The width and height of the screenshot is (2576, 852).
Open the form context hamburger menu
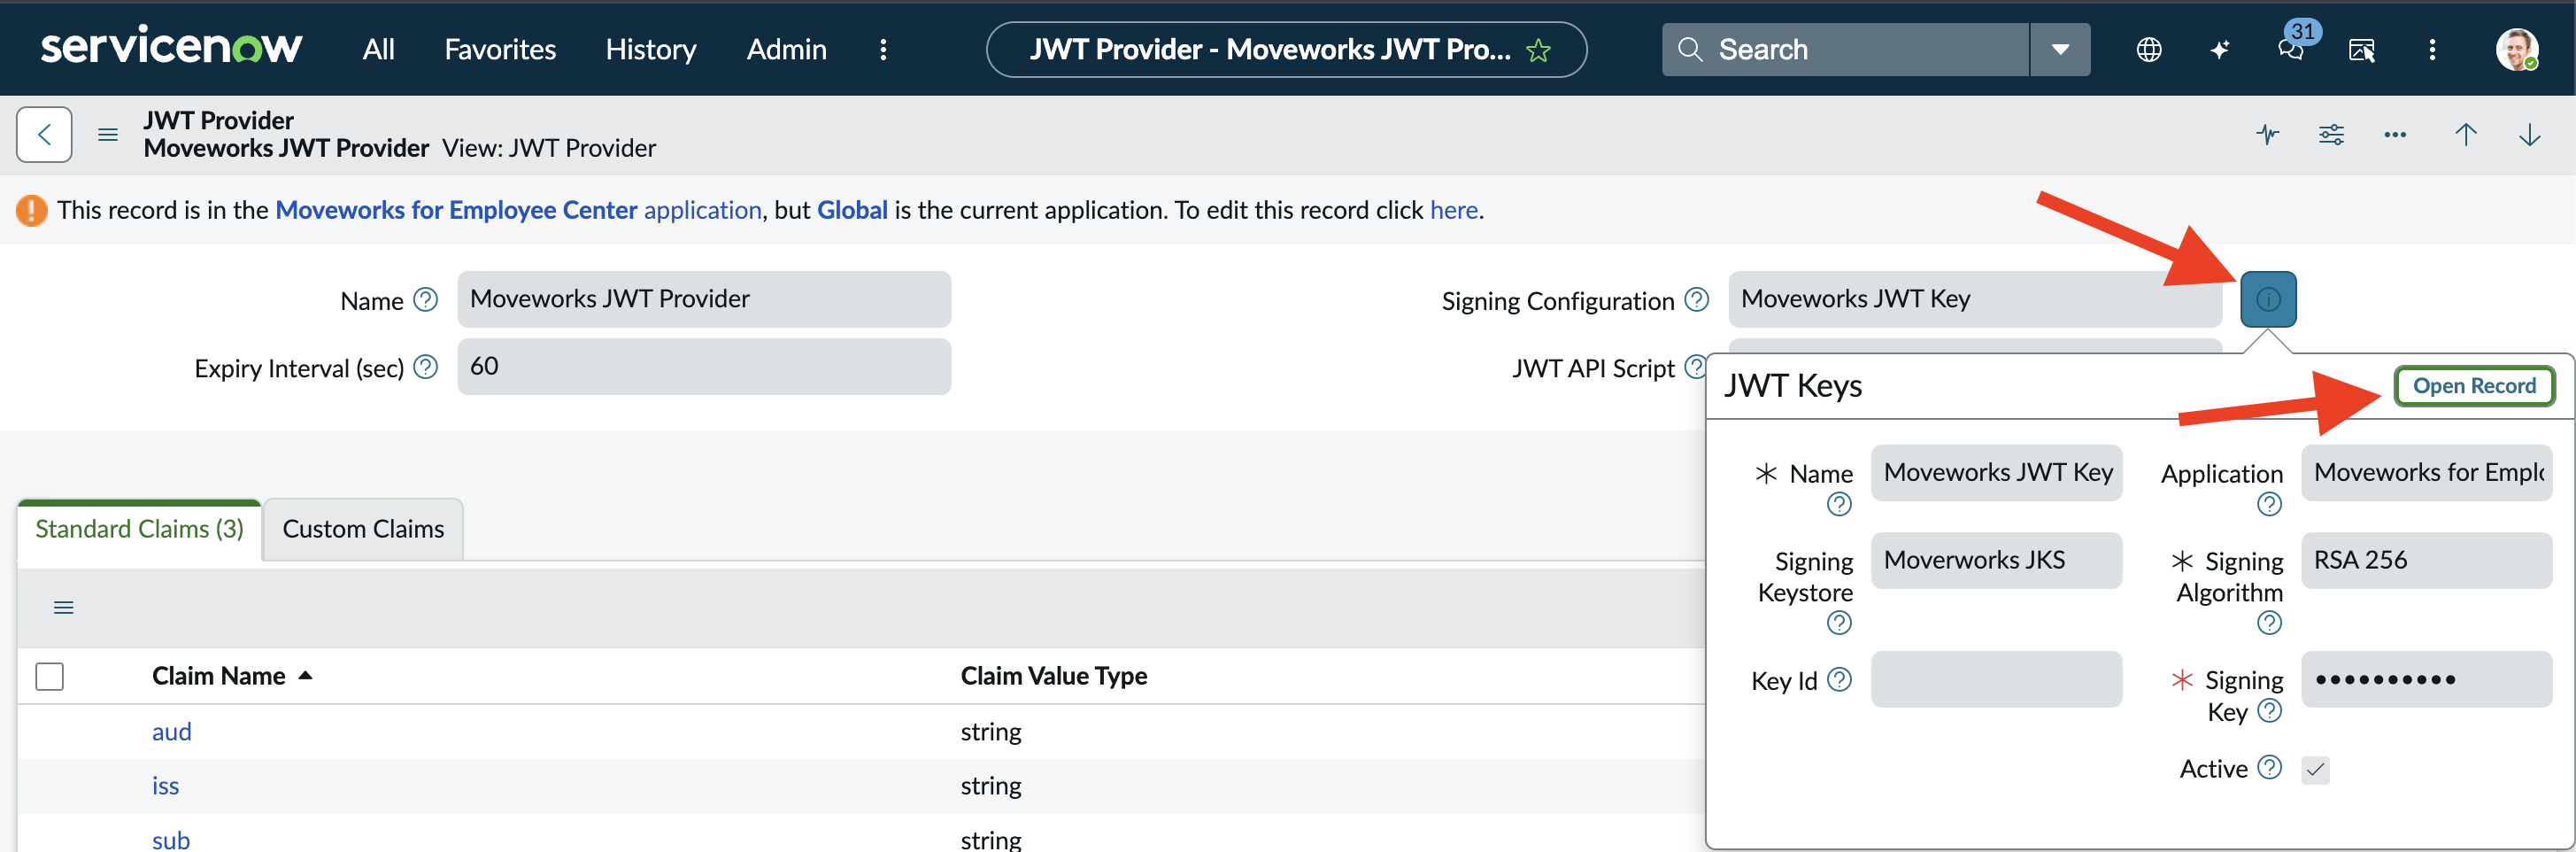click(108, 134)
